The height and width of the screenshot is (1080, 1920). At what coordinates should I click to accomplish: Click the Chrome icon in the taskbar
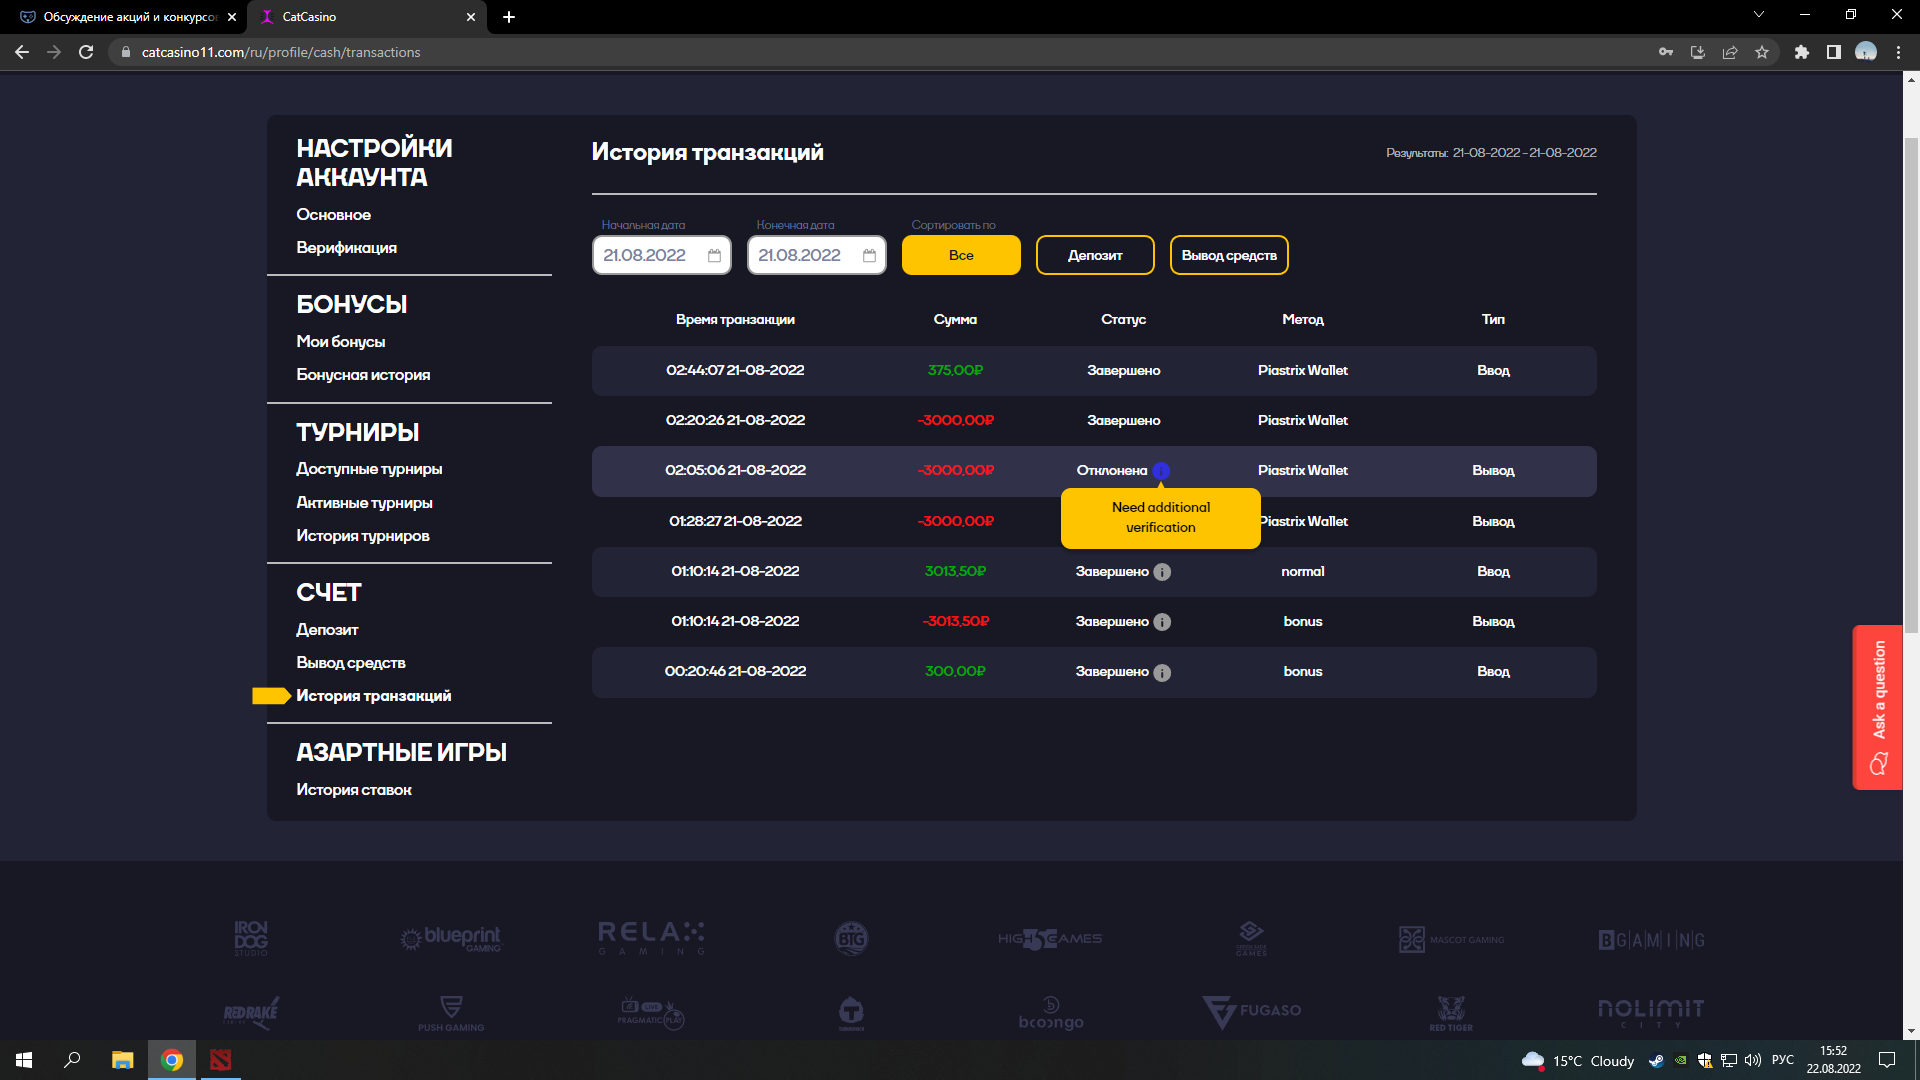click(x=172, y=1060)
